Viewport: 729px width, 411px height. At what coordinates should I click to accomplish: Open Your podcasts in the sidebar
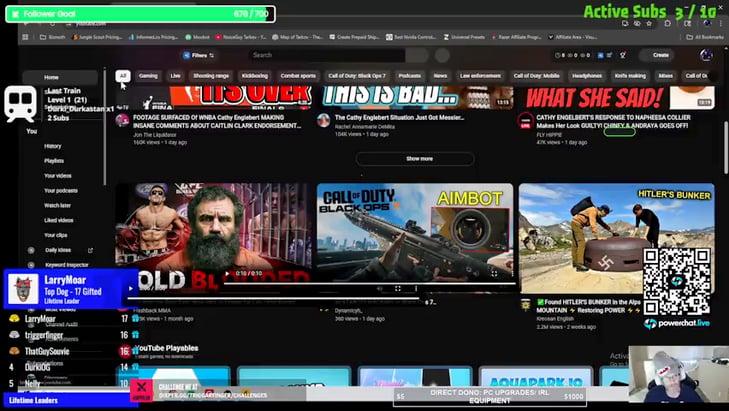tap(60, 191)
